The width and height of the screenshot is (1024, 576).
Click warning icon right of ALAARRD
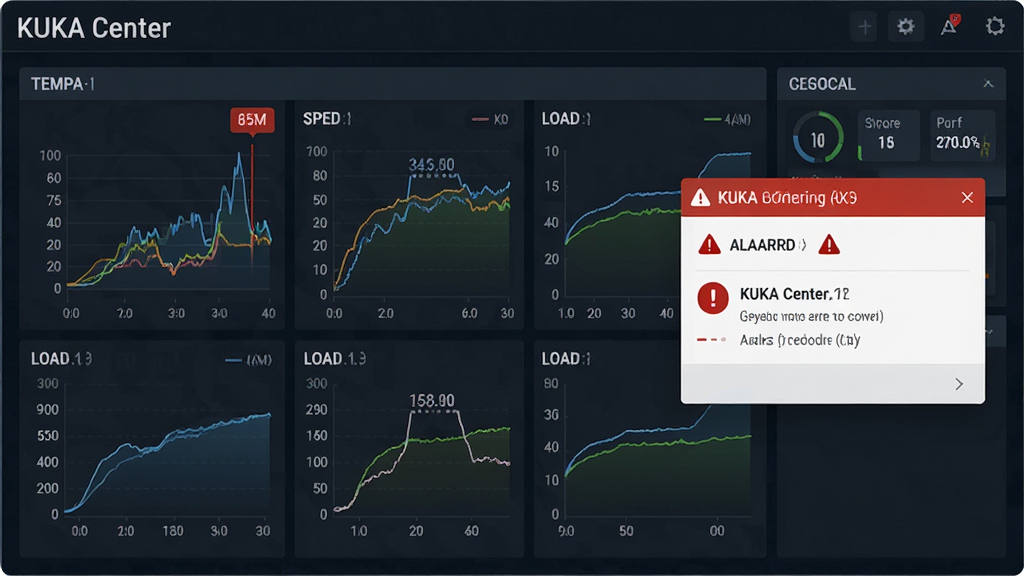pyautogui.click(x=829, y=245)
